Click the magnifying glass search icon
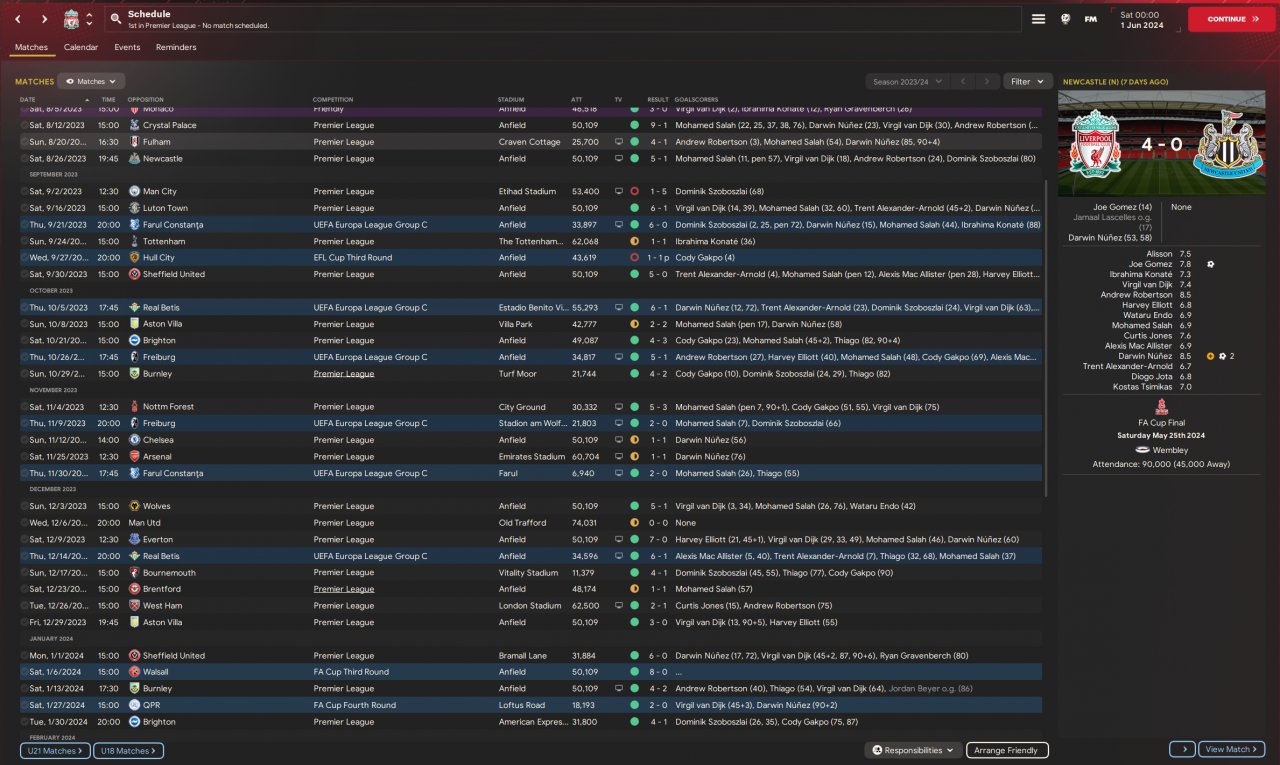Viewport: 1280px width, 765px height. click(115, 19)
